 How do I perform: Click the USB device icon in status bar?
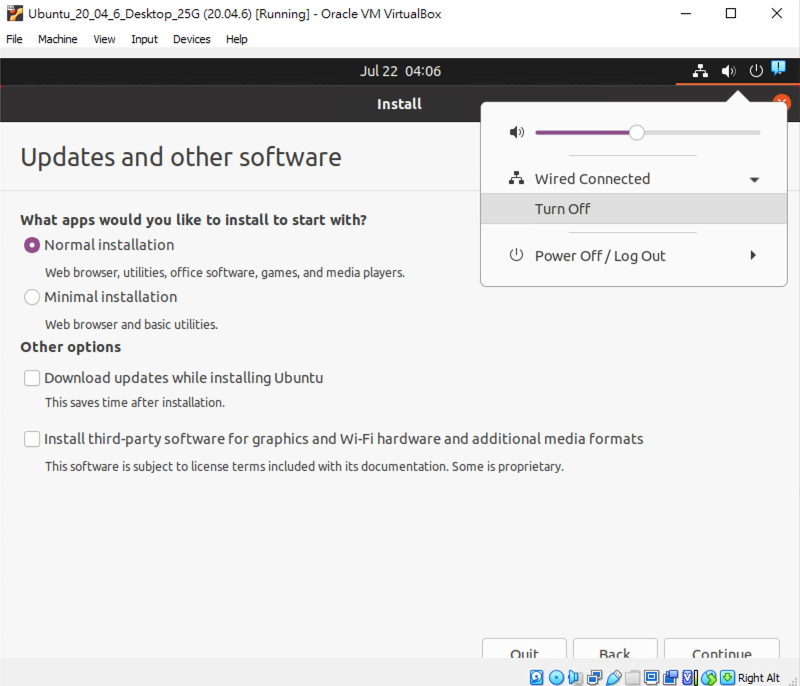[x=615, y=678]
